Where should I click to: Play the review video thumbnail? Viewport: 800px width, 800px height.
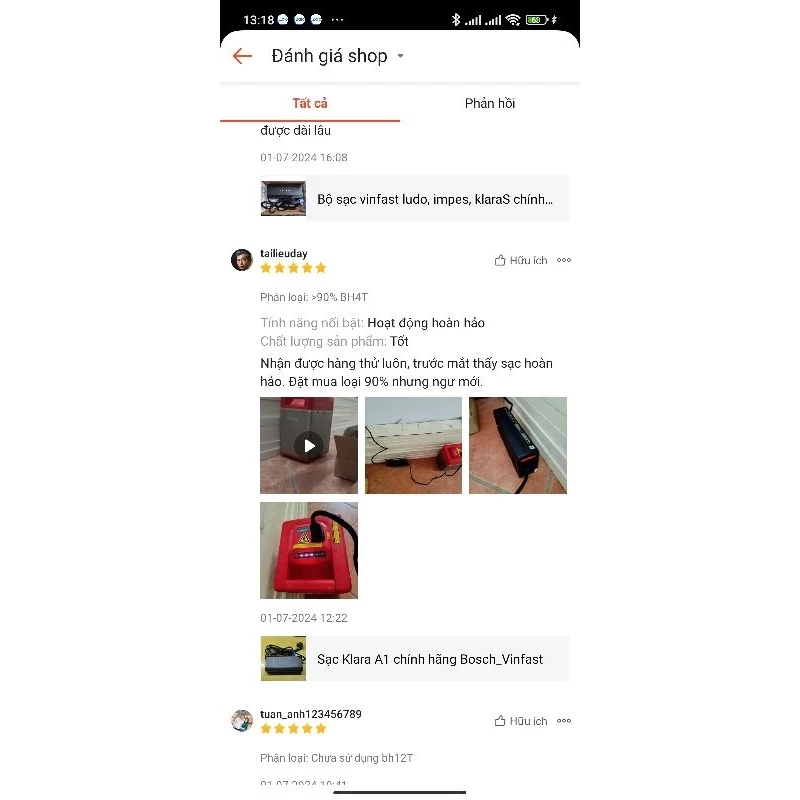(309, 445)
